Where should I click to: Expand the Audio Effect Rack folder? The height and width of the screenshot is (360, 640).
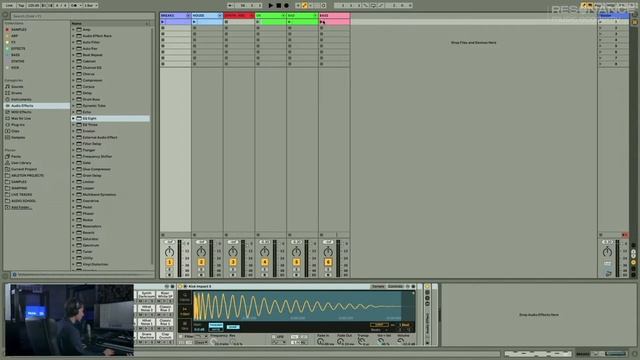click(x=74, y=36)
